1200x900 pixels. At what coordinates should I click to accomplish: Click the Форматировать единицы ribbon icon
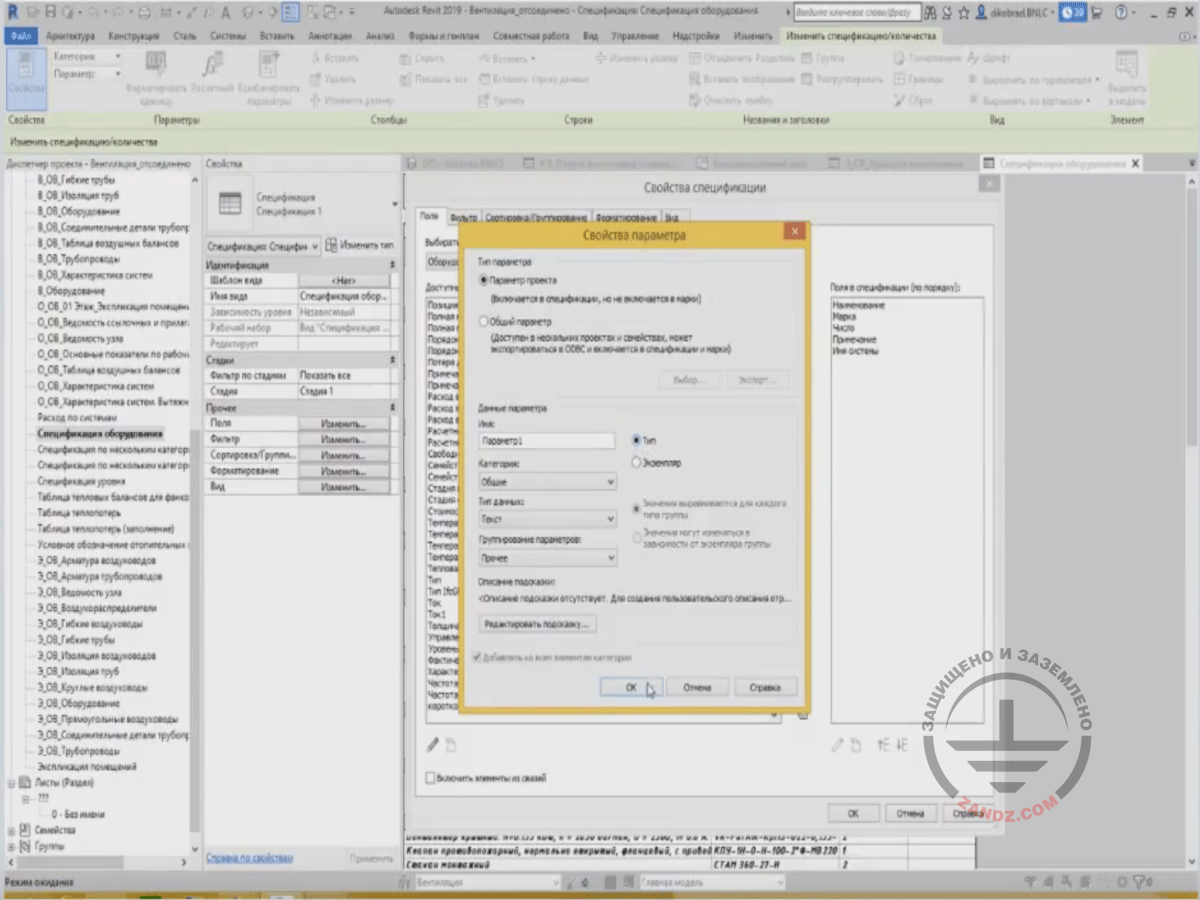(x=157, y=80)
